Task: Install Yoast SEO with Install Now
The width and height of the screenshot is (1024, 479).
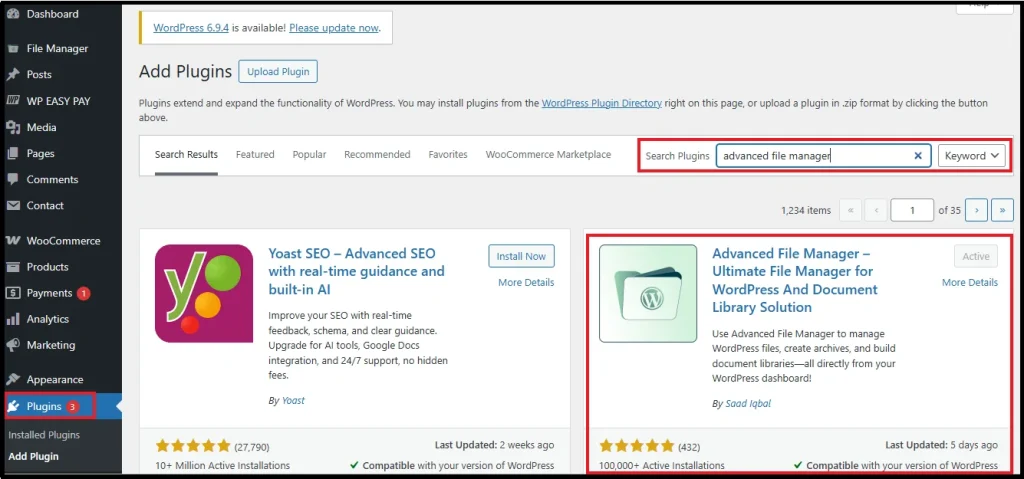Action: pyautogui.click(x=521, y=256)
